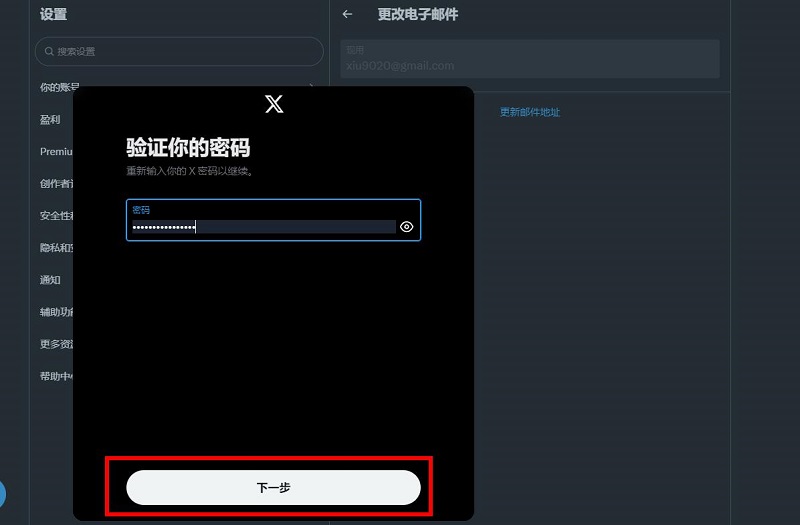800x525 pixels.
Task: Click the 验证你的密码 heading
Action: point(188,147)
